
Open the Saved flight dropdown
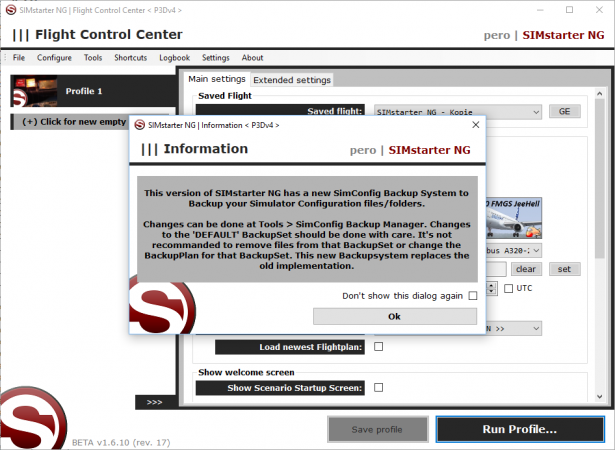pos(458,112)
